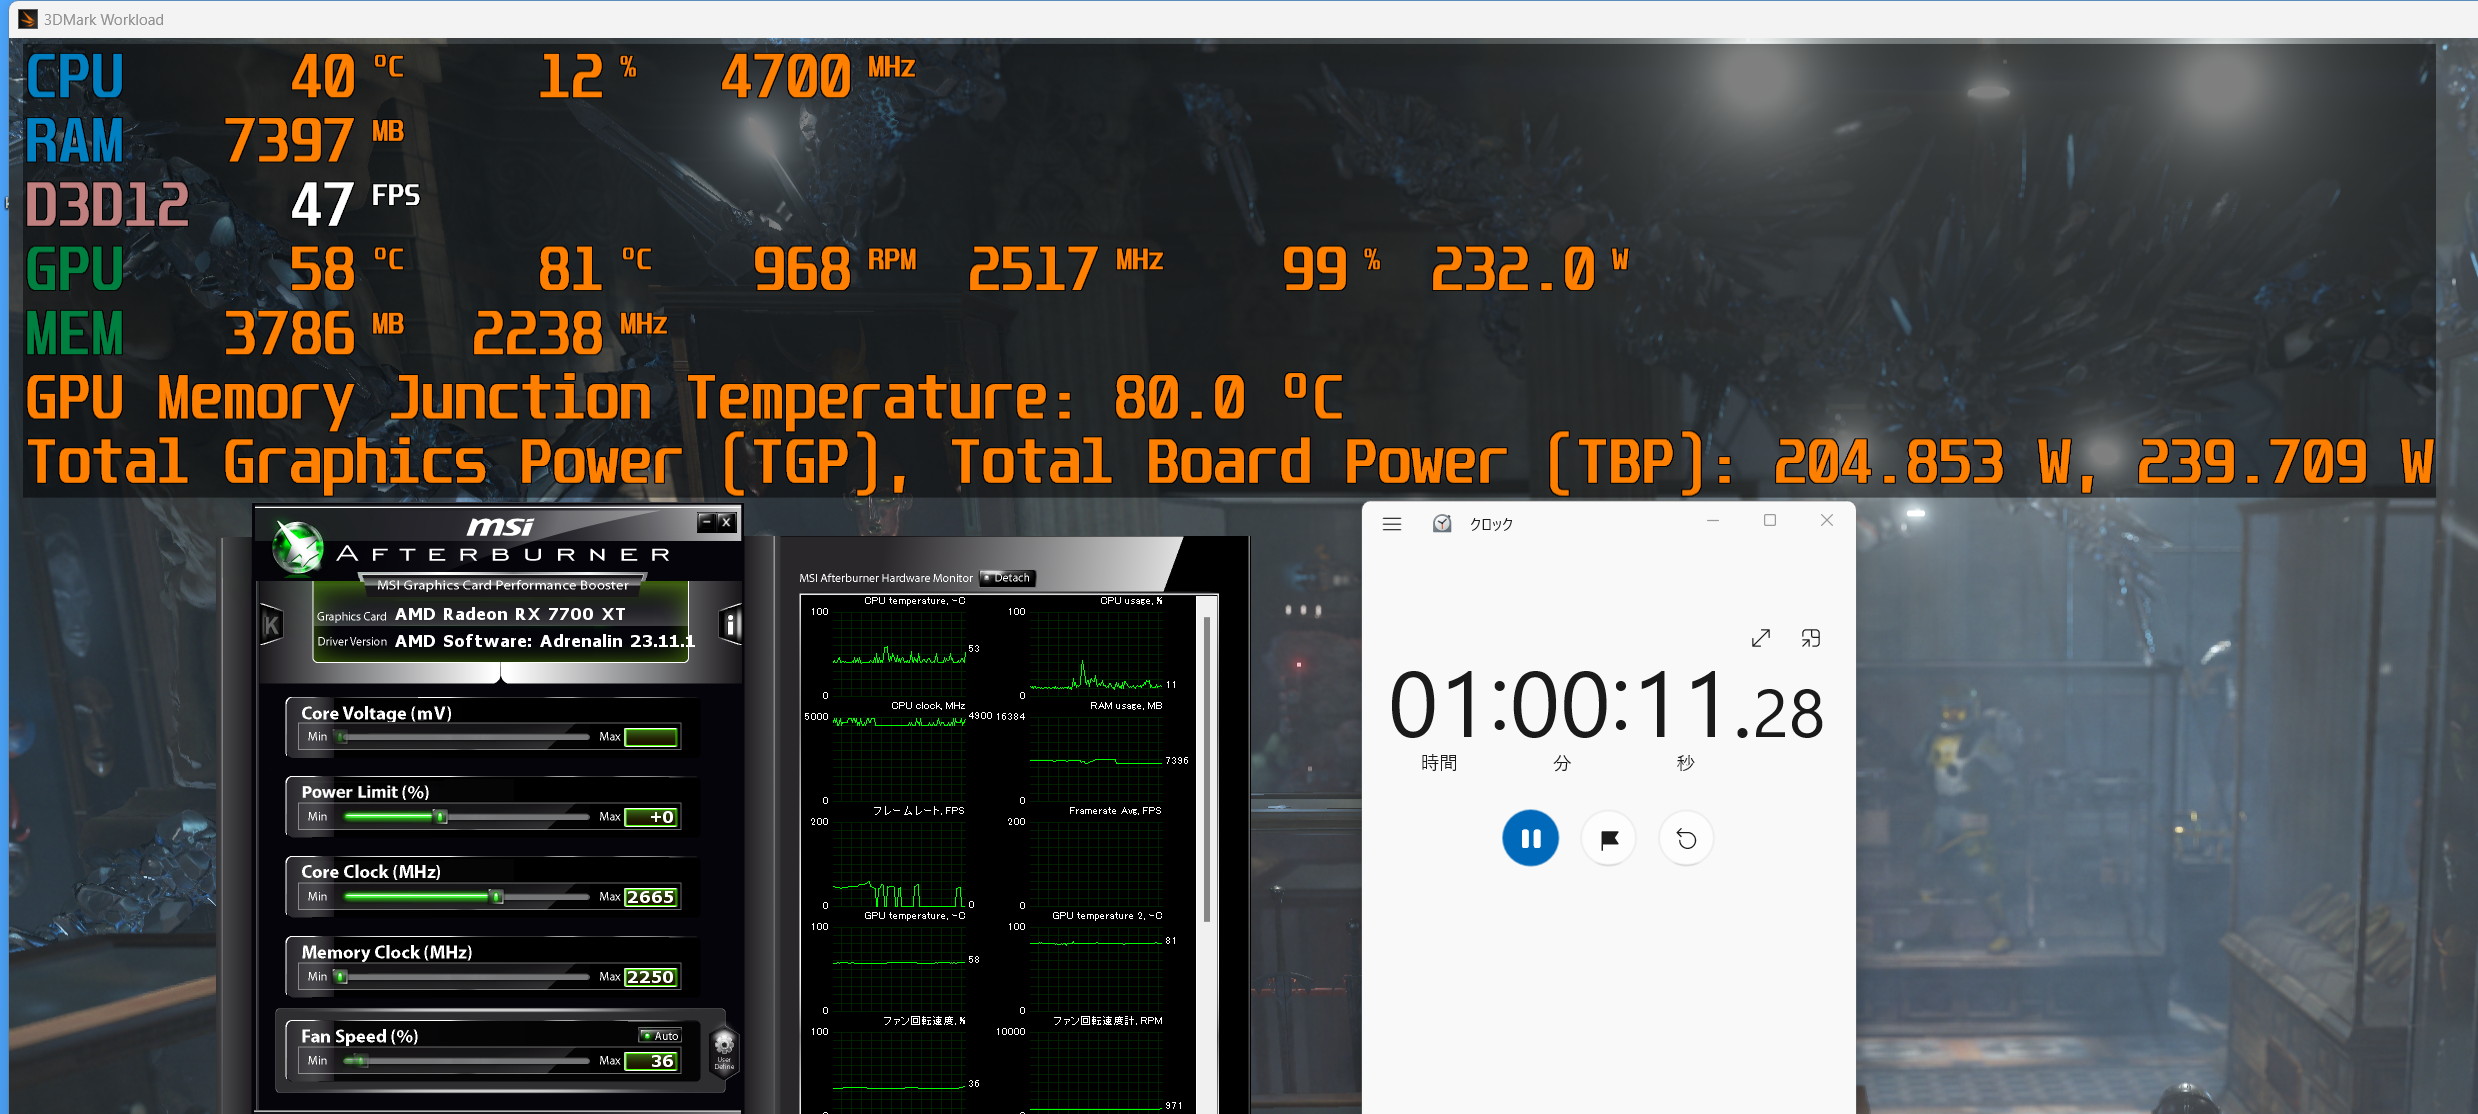Minimize the MSI Afterburner window
This screenshot has height=1114, width=2478.
[706, 521]
